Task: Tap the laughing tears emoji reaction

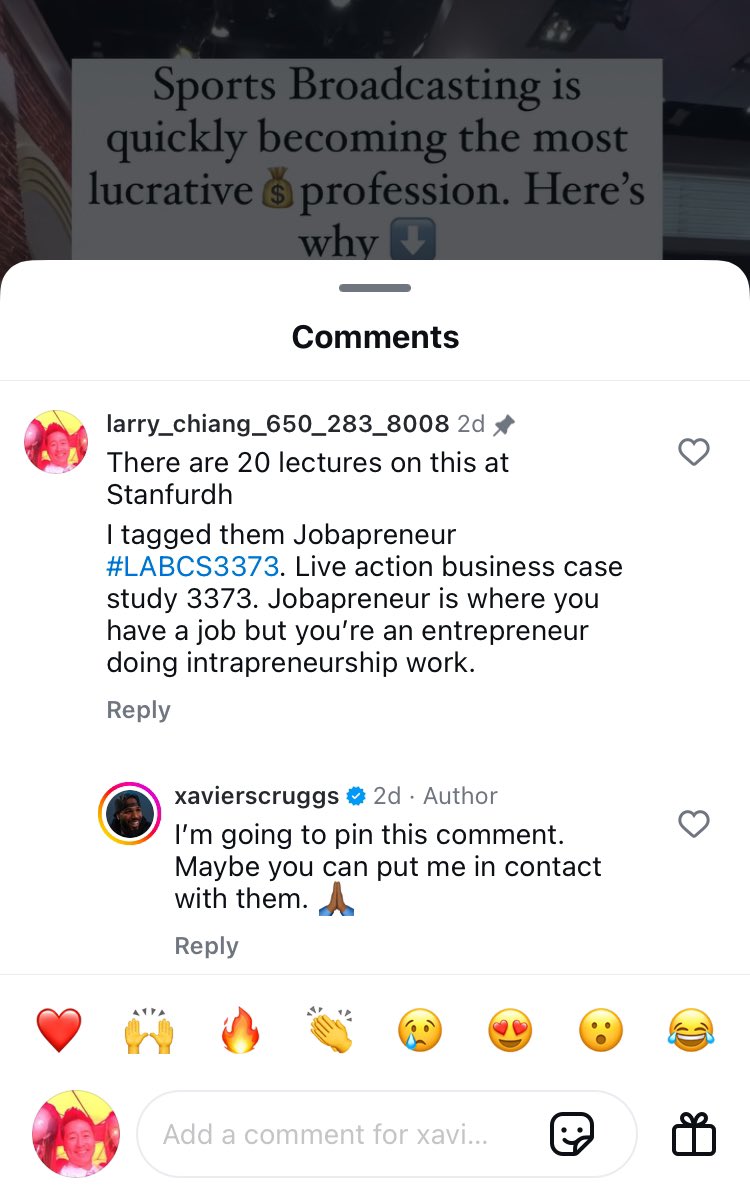Action: tap(691, 1029)
